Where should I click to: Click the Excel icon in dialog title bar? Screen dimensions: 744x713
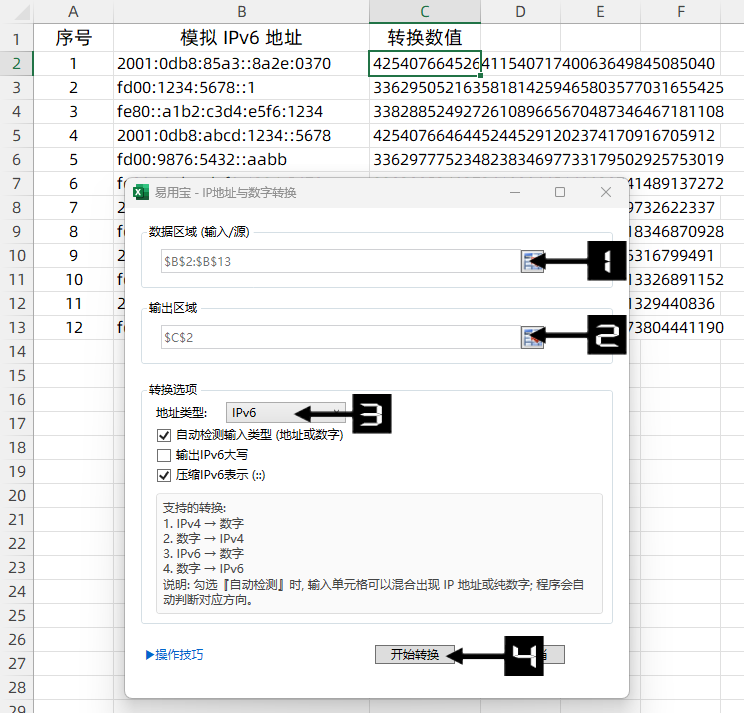[141, 192]
